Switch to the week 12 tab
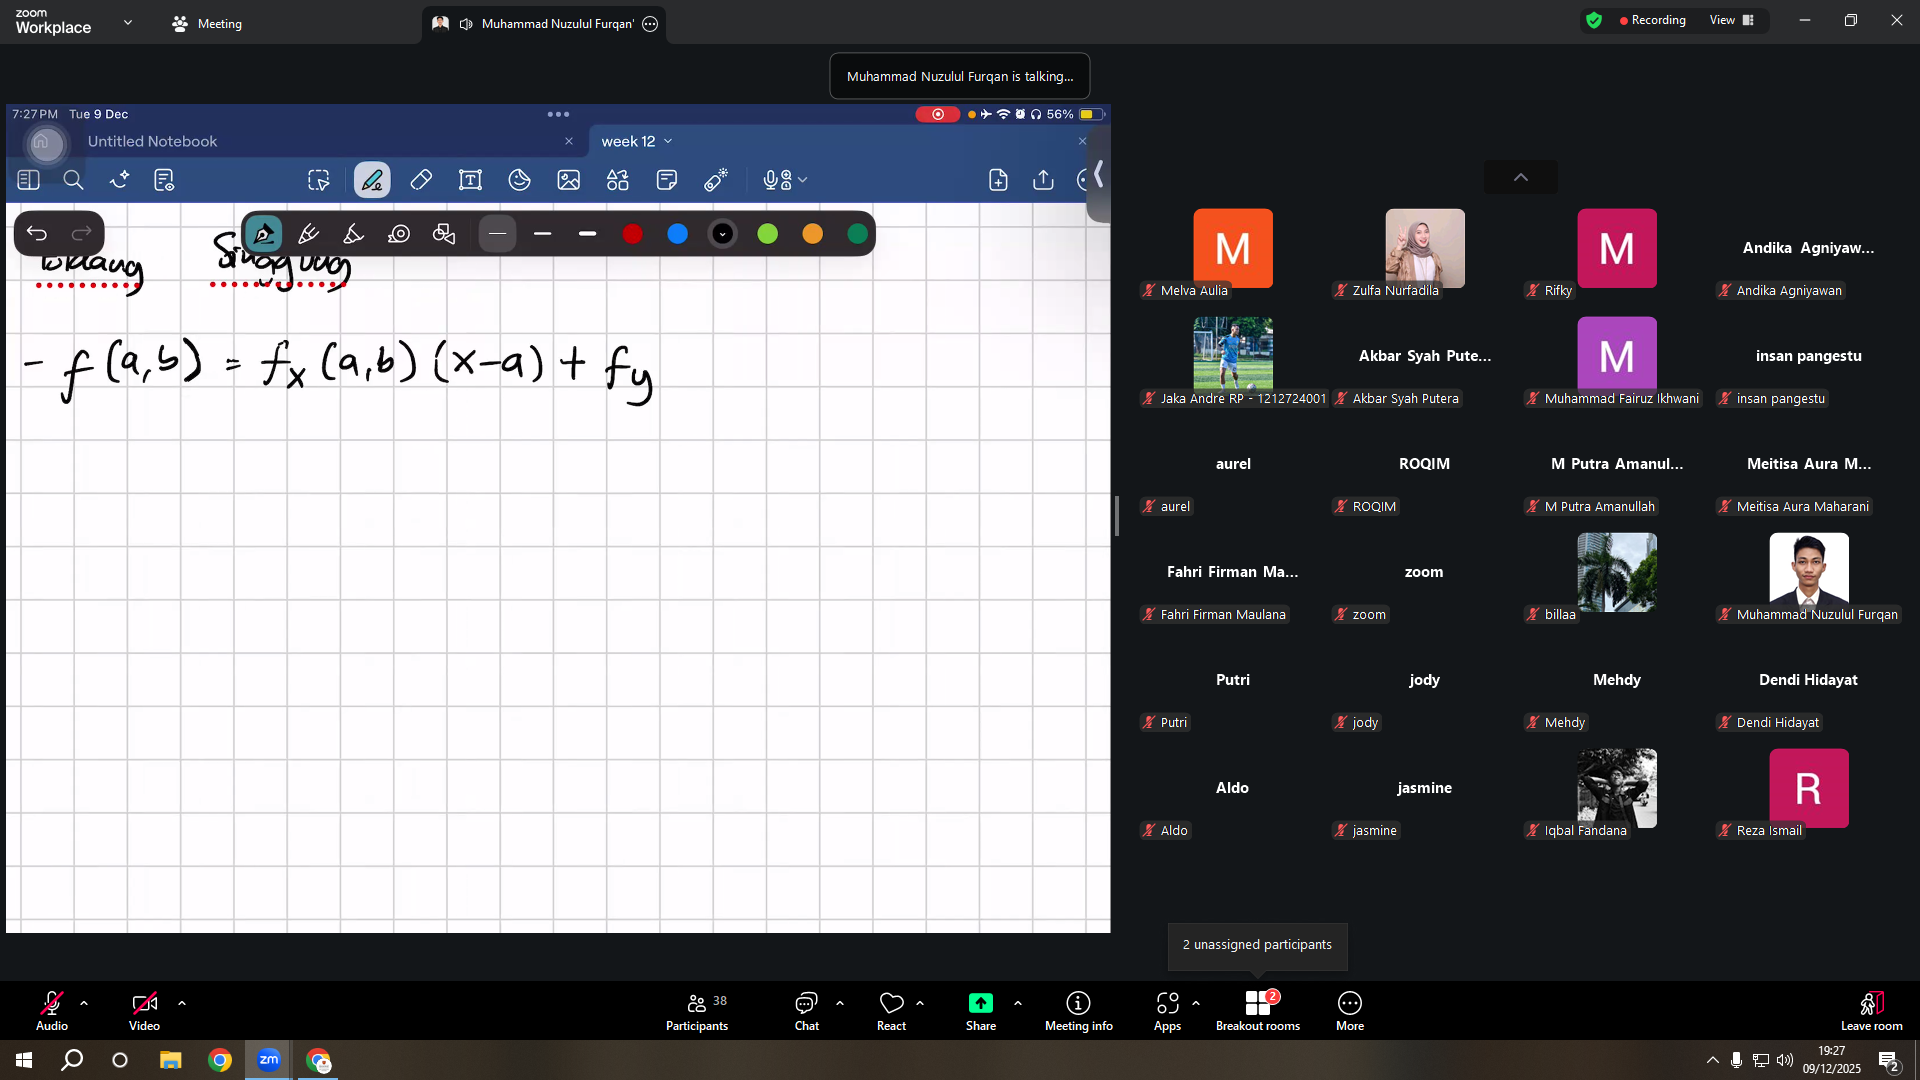Screen dimensions: 1920x1080 628,142
